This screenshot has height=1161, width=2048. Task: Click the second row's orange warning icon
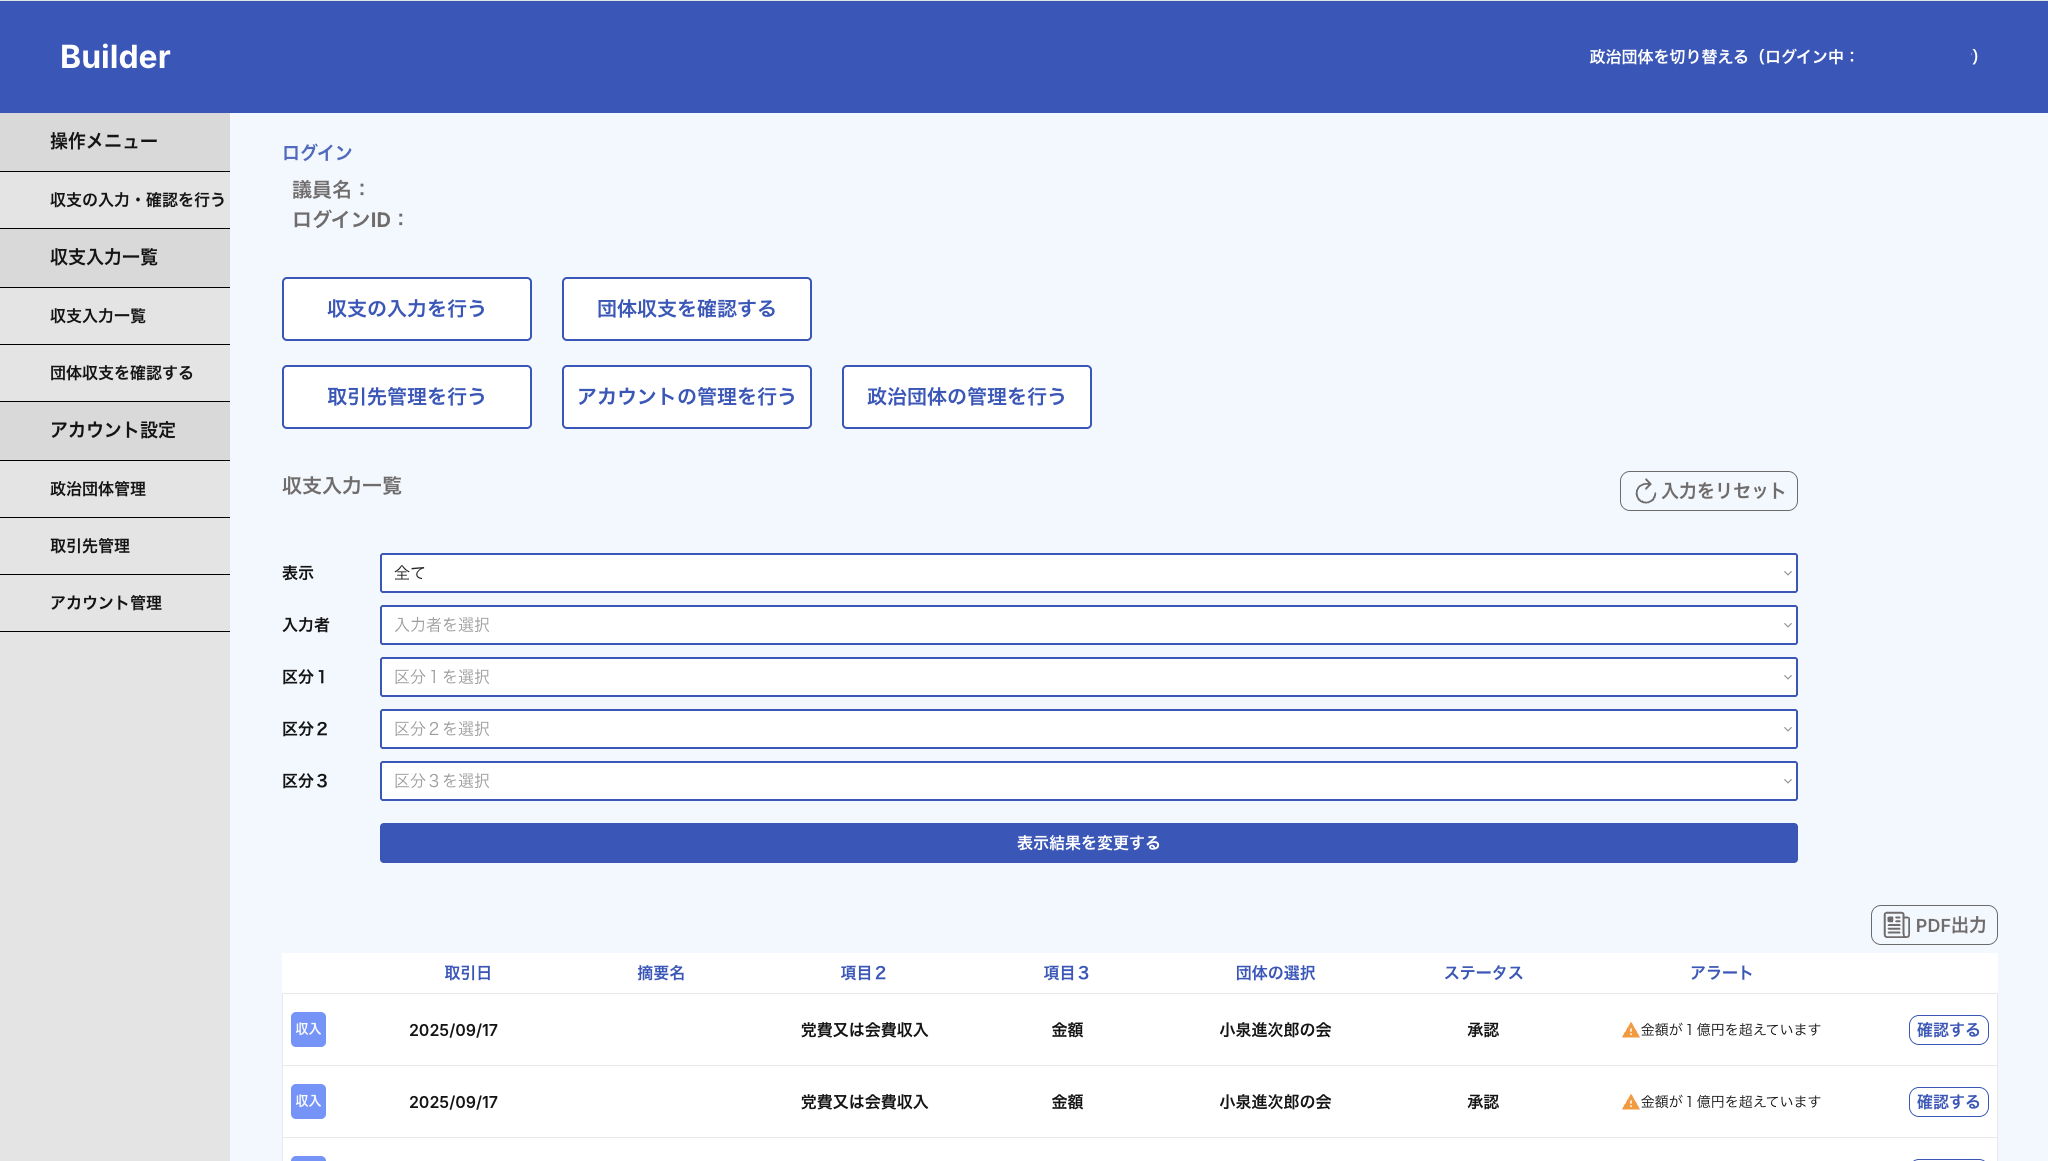tap(1630, 1102)
